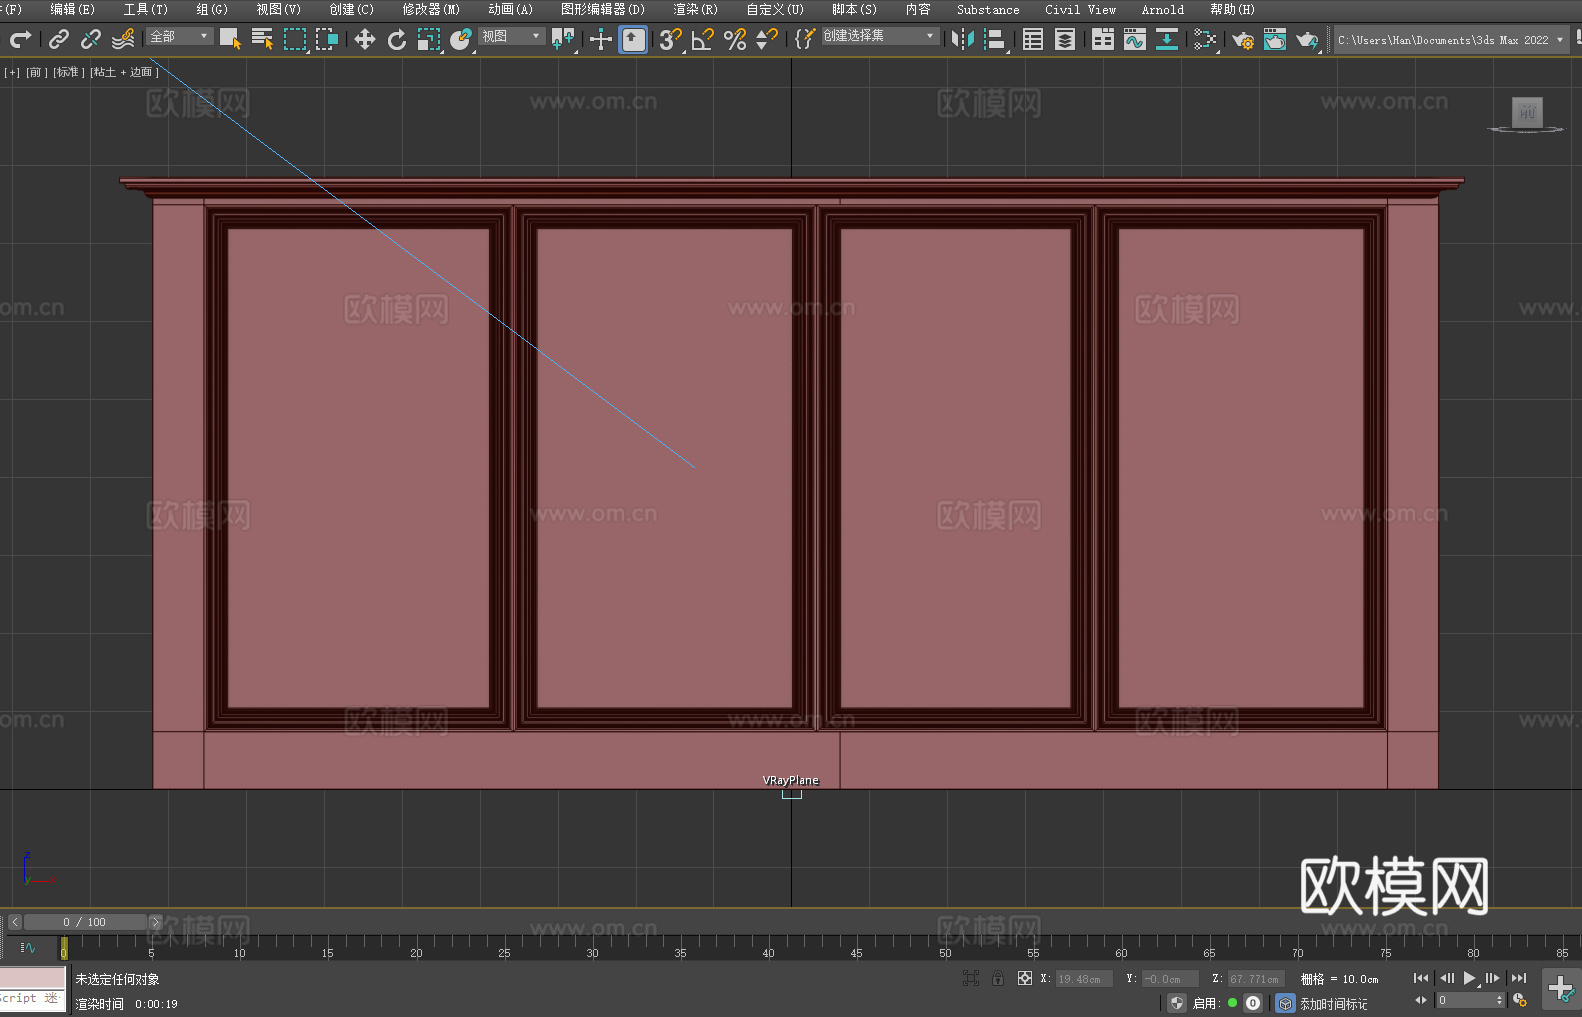The image size is (1582, 1017).
Task: Click the pink MAXScript listener box
Action: point(33,978)
